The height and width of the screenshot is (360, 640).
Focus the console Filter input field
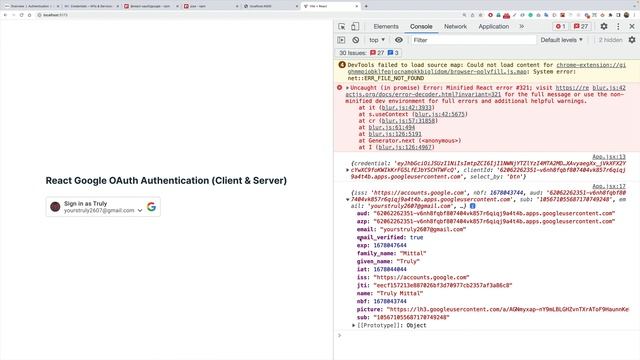tap(473, 40)
